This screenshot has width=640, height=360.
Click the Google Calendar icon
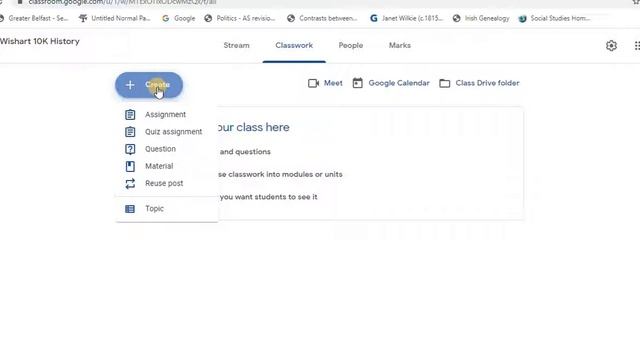pos(358,83)
